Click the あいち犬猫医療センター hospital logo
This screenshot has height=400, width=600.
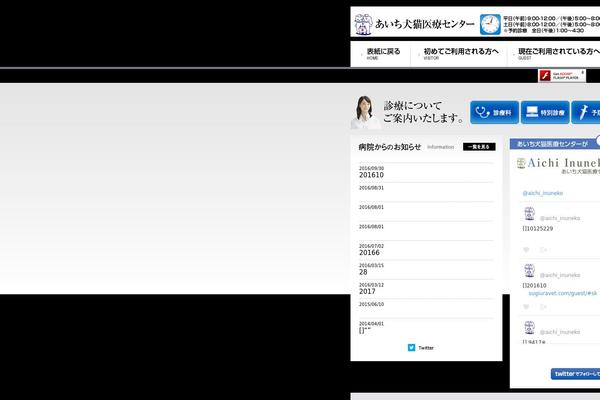(414, 24)
